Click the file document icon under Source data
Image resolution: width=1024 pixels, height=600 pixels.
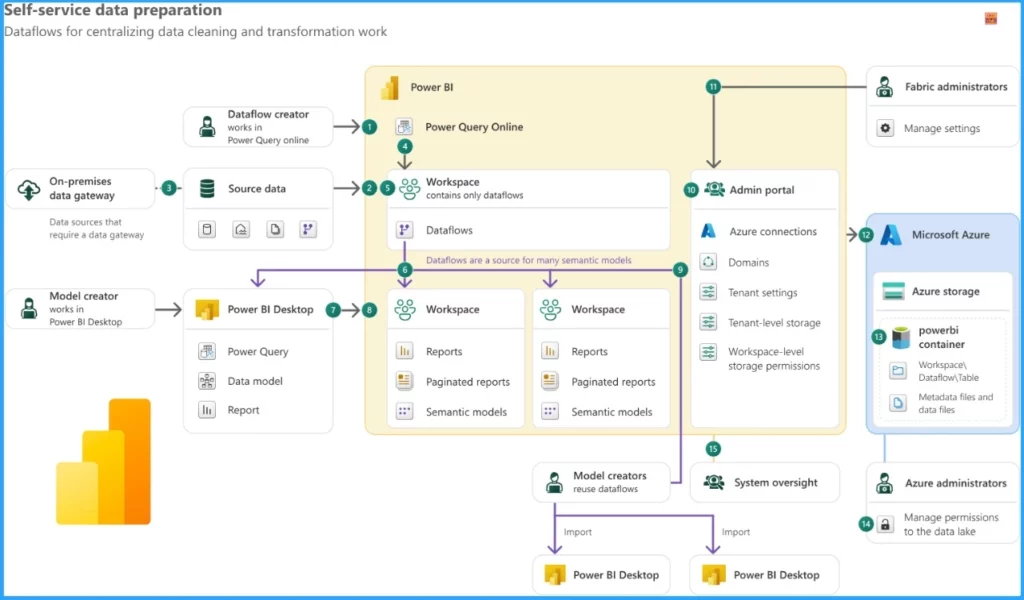click(x=275, y=229)
